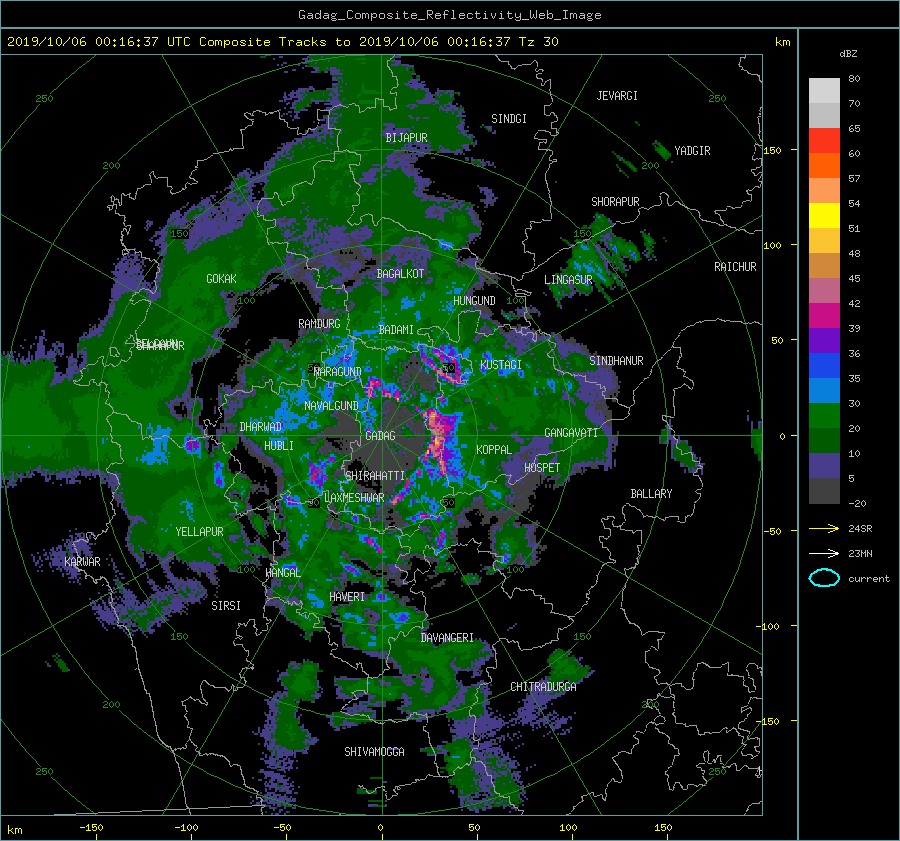Click the HANGAL city label
The image size is (900, 841).
283,573
